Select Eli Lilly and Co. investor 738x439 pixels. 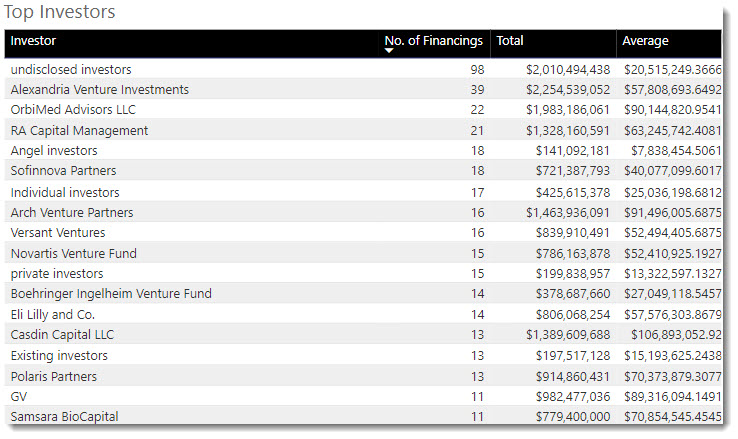[53, 314]
